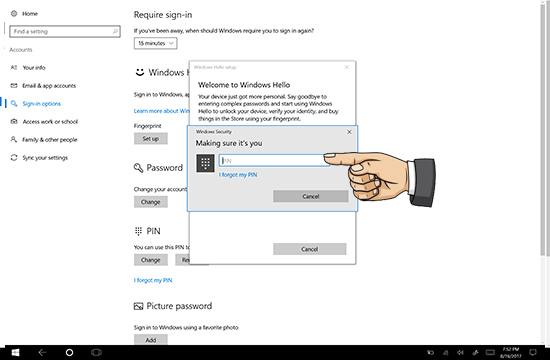Click the Family person icon
The width and height of the screenshot is (550, 360).
(14, 140)
